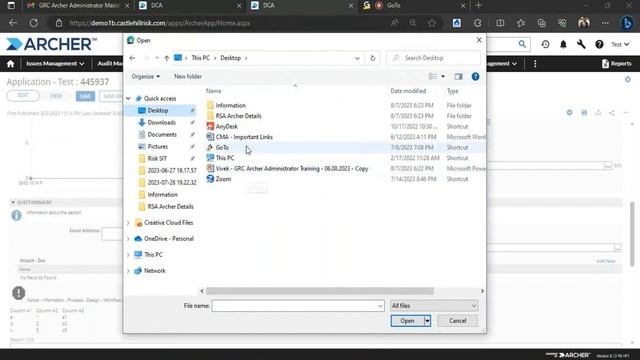Open the Archer Reports link

tap(616, 64)
